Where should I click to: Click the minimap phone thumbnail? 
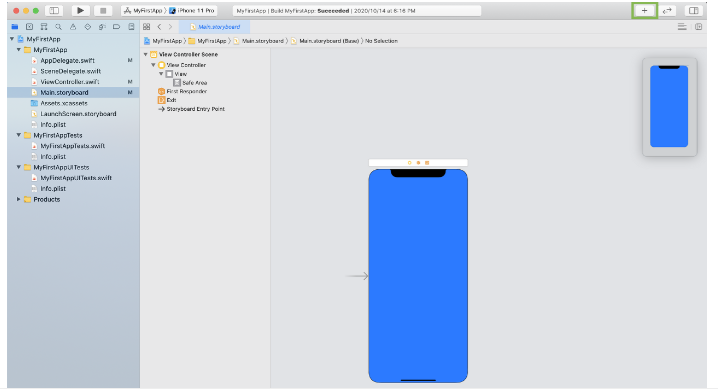coord(669,106)
